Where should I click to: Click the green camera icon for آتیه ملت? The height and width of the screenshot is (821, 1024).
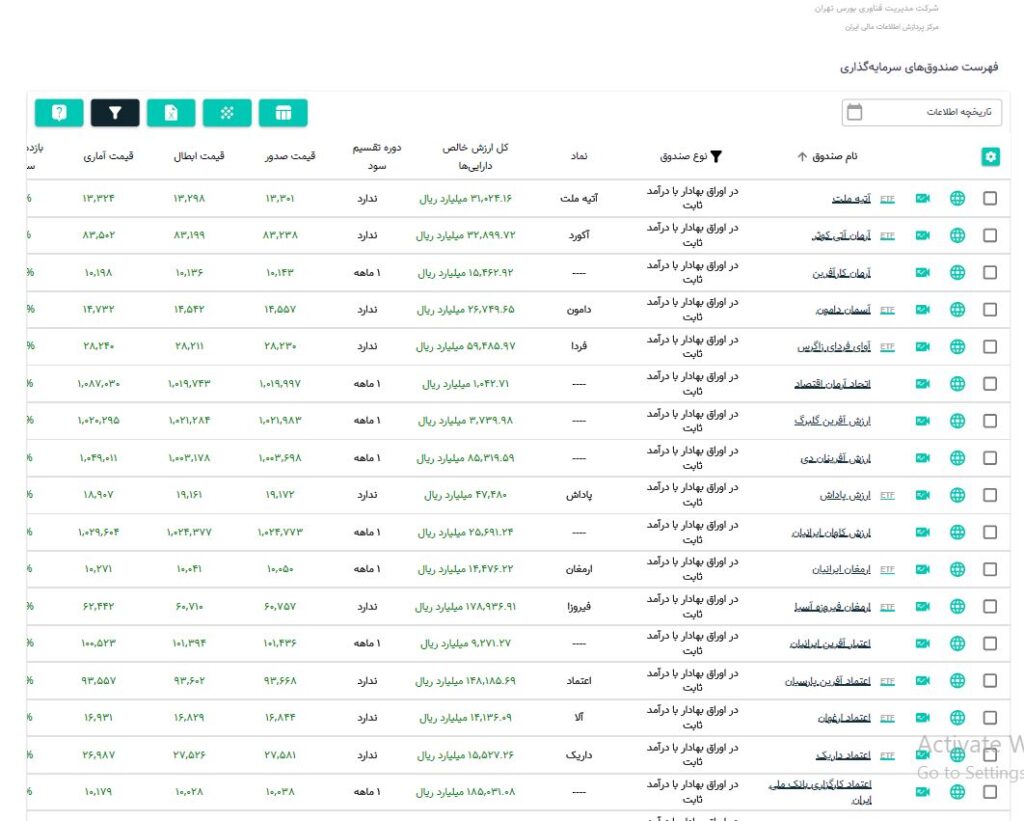922,199
